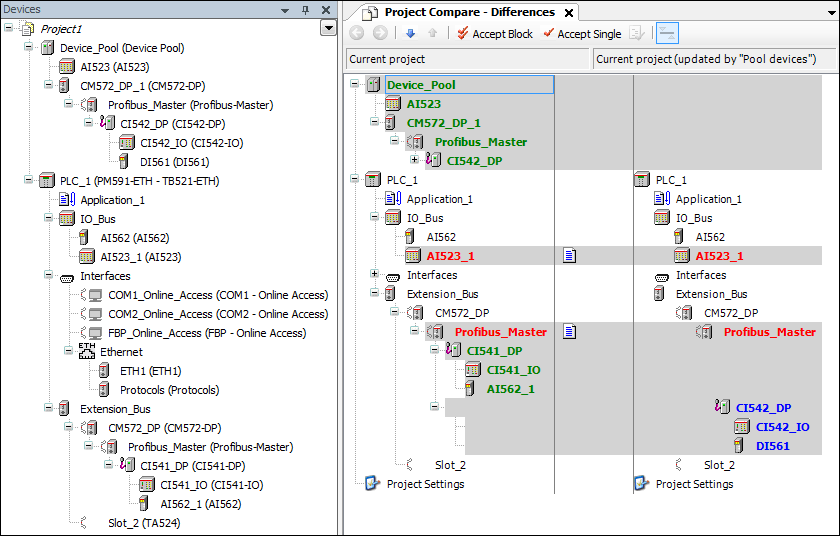Screen dimensions: 840x536
Task: Select blue CI542_IO item in right compare pane
Action: point(782,427)
